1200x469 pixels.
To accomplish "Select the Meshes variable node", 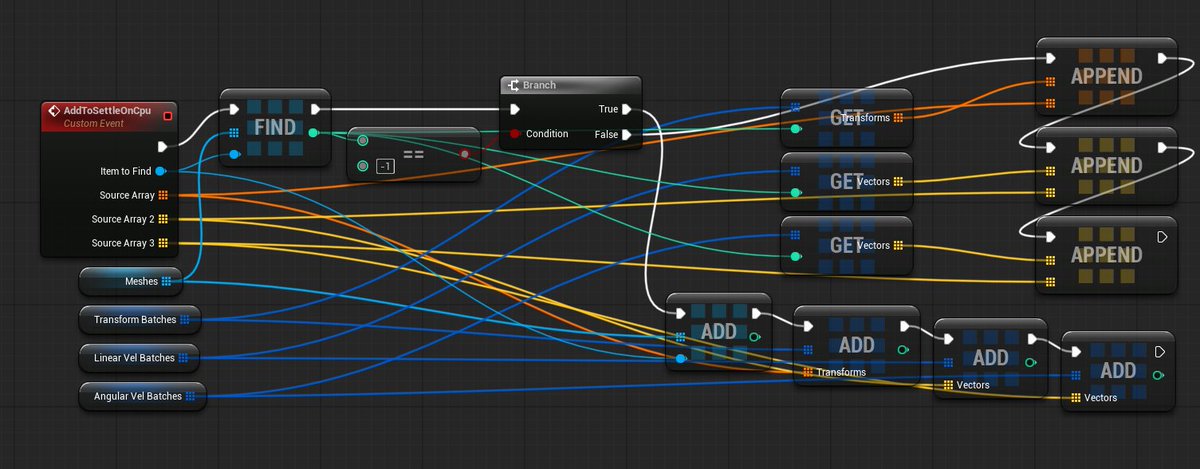I will [x=131, y=282].
